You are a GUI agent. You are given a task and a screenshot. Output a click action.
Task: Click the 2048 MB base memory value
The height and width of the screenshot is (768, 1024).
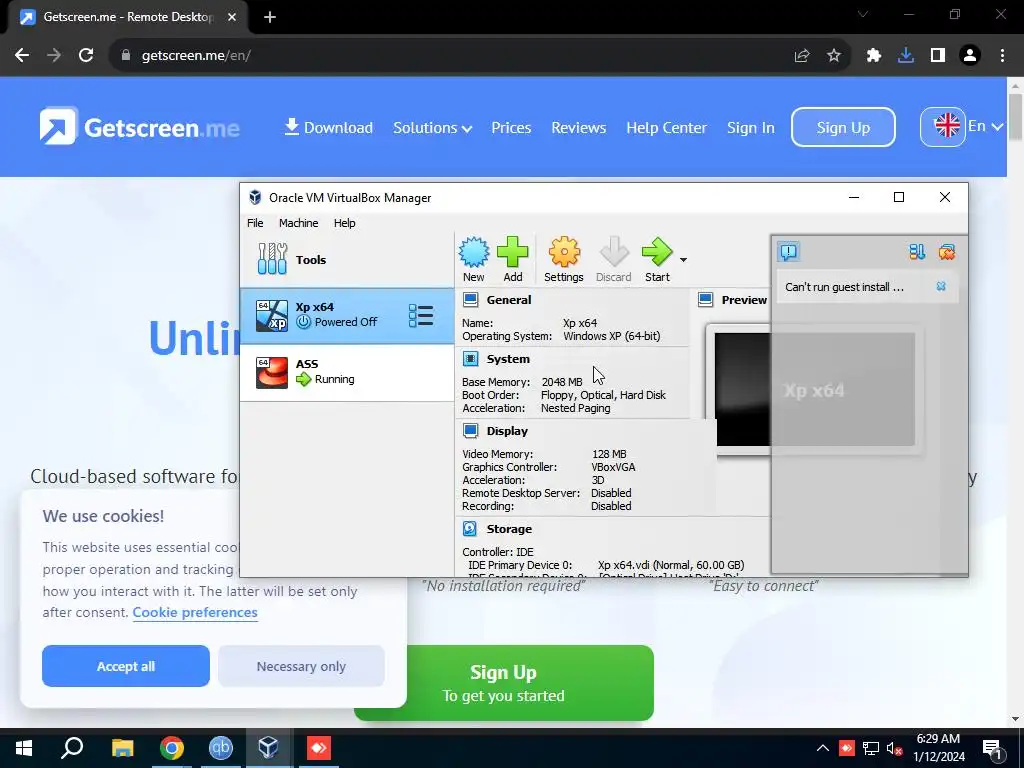pyautogui.click(x=562, y=382)
